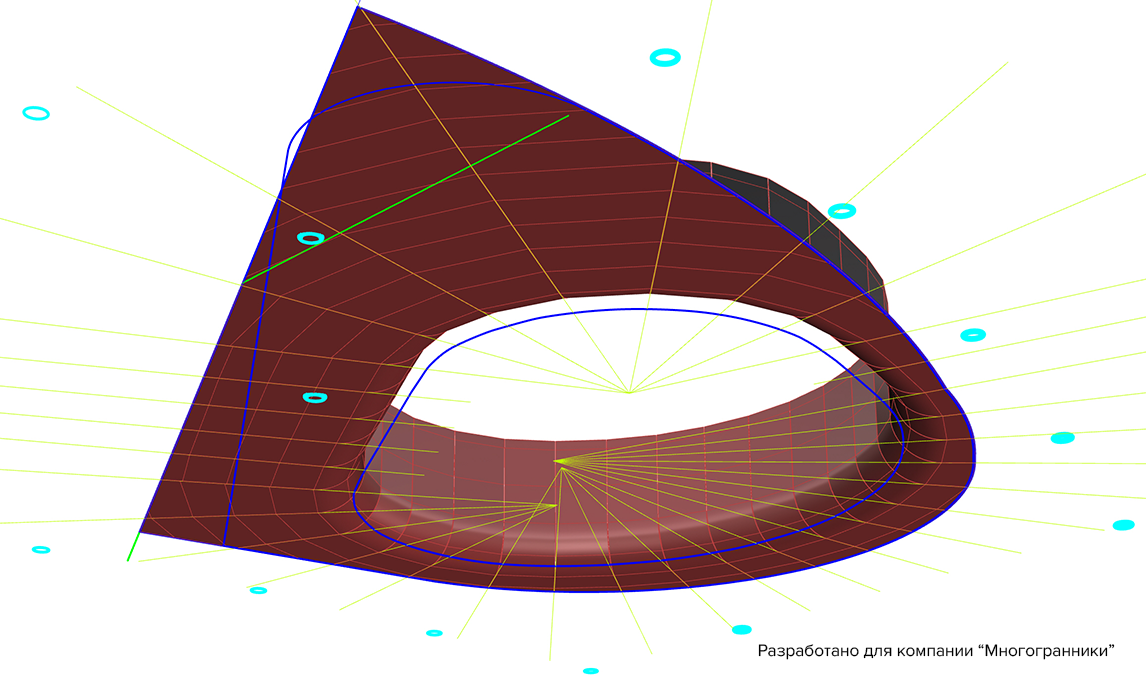Screen dimensions: 1146x680
Task: Pick the hollow cyan ring in the upper-left corner
Action: pyautogui.click(x=36, y=113)
